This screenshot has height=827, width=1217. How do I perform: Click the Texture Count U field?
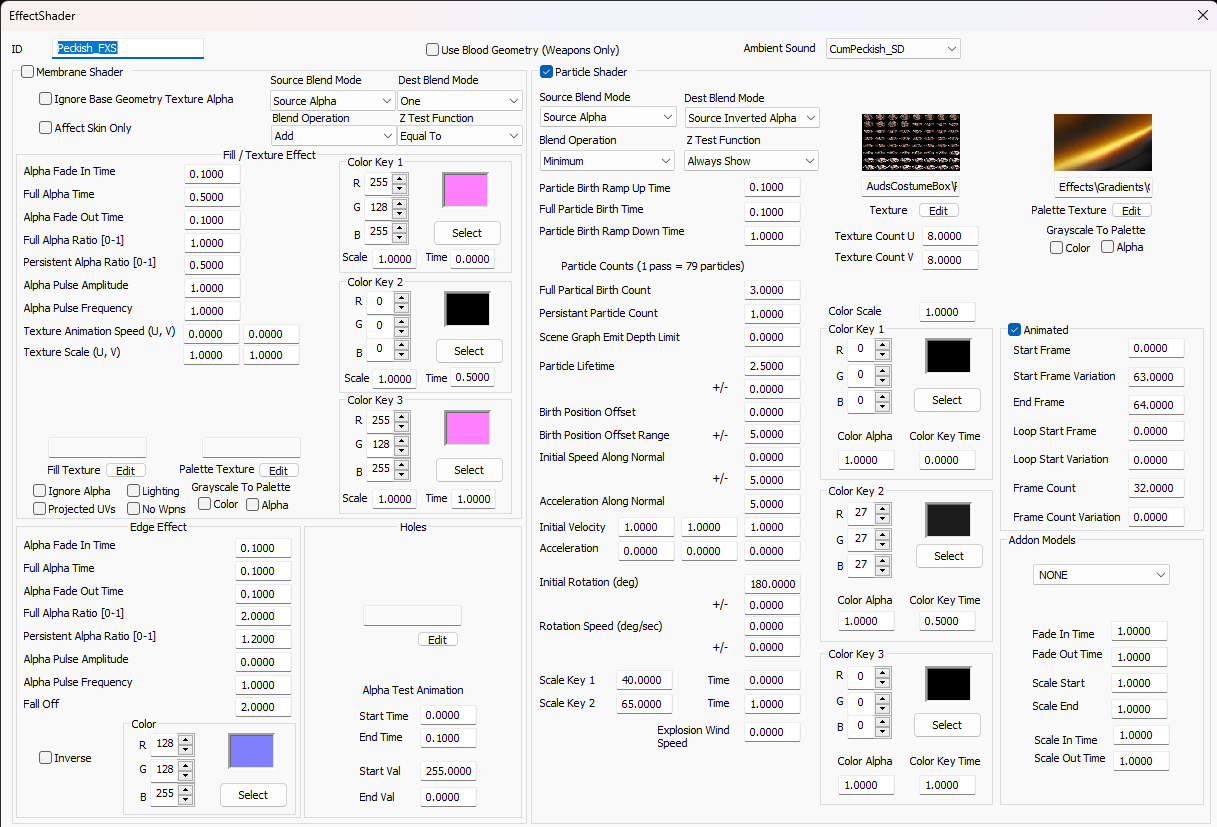(950, 237)
